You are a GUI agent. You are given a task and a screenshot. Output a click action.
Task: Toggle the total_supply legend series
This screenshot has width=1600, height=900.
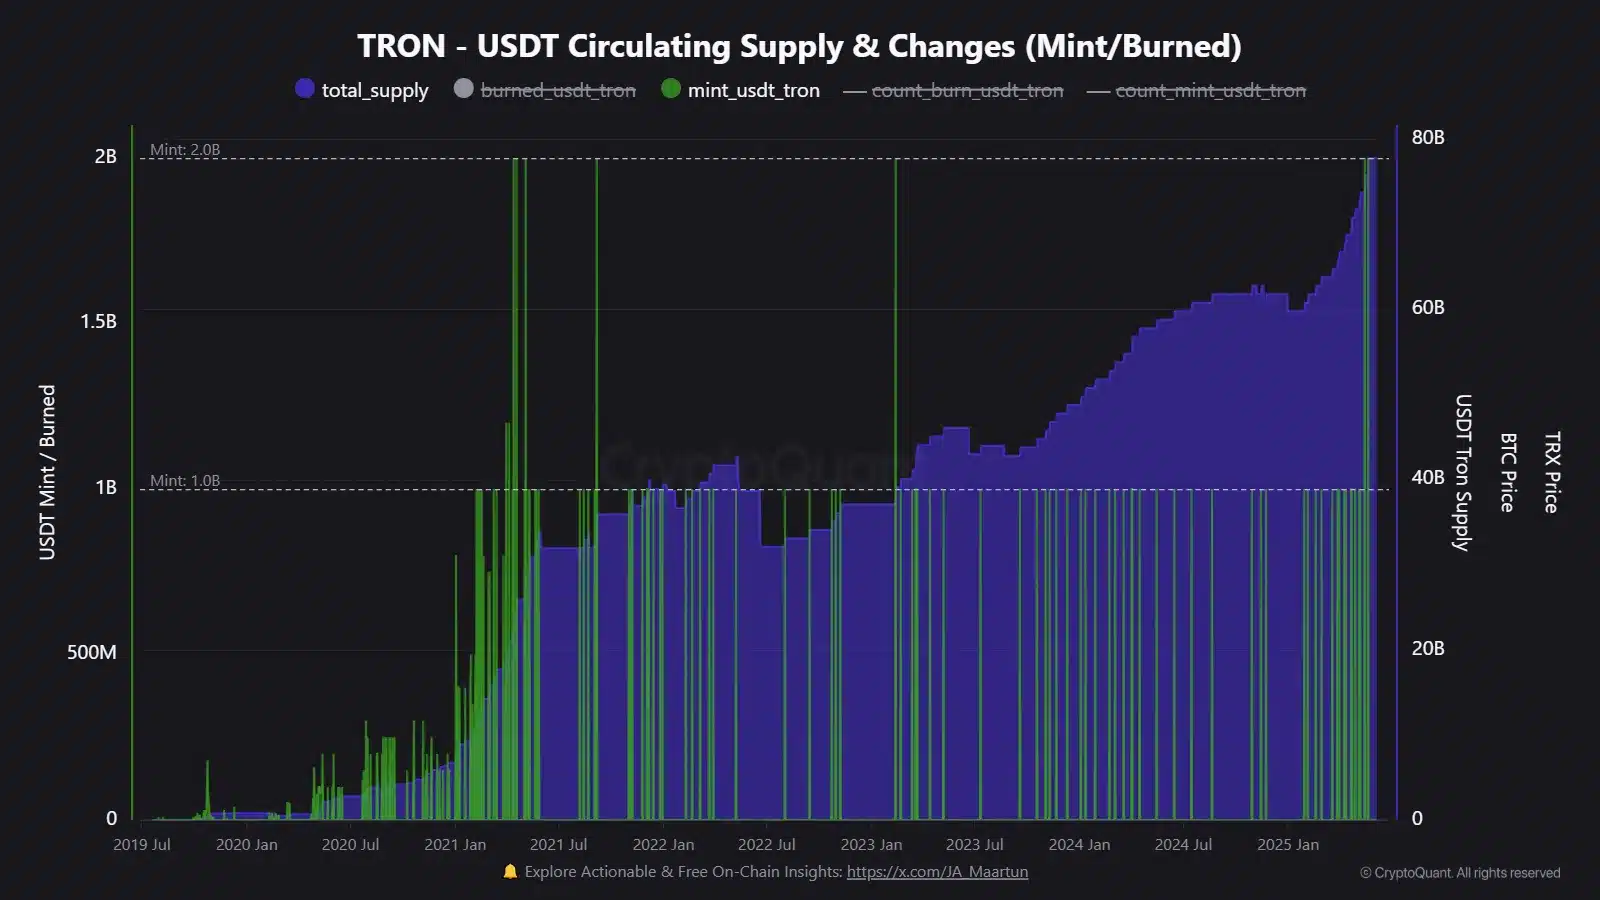pos(362,90)
